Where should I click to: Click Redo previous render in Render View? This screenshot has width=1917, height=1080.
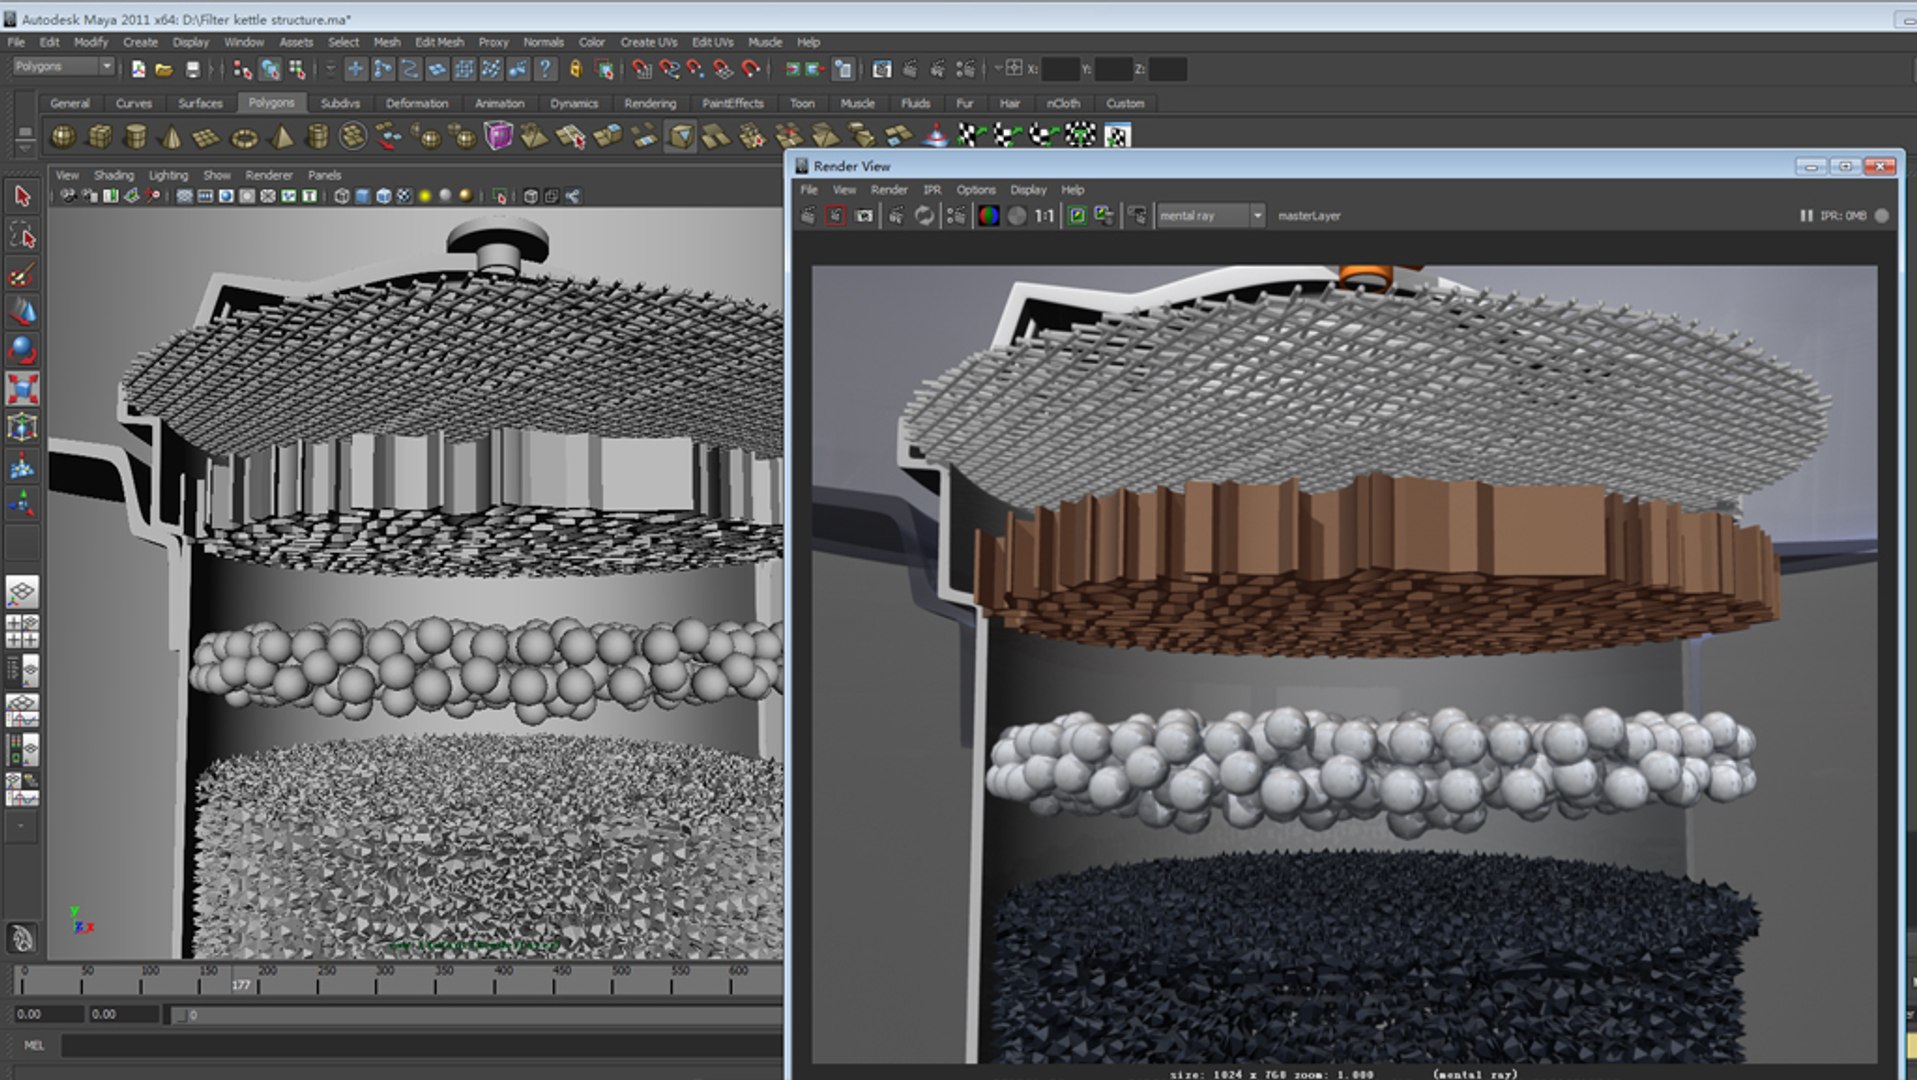(808, 216)
